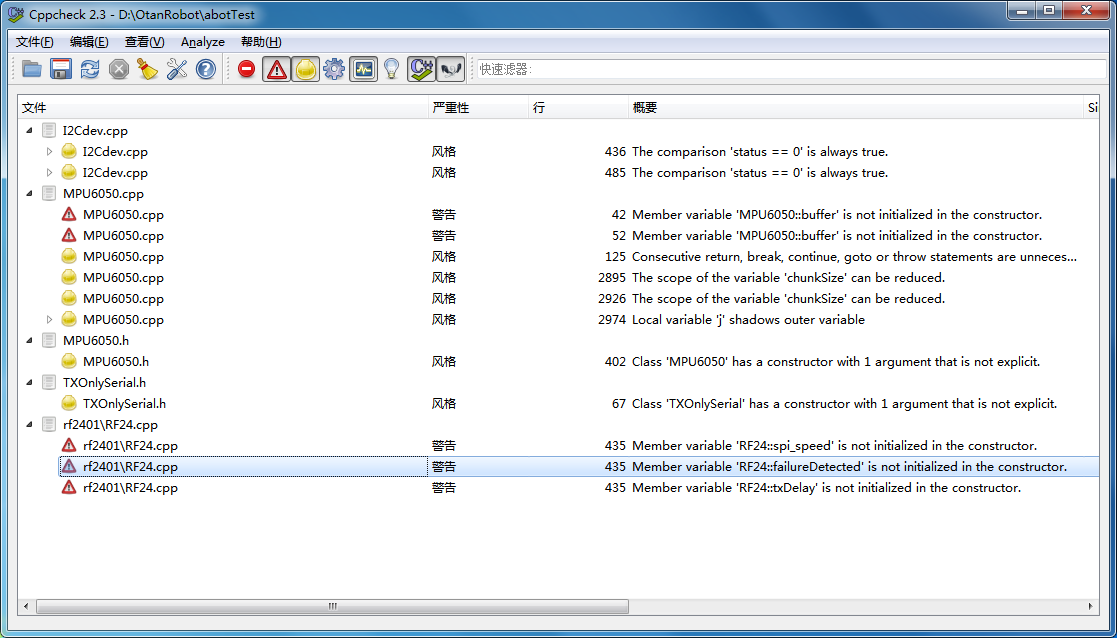Open the preferences tool icon
The width and height of the screenshot is (1117, 638).
point(177,68)
